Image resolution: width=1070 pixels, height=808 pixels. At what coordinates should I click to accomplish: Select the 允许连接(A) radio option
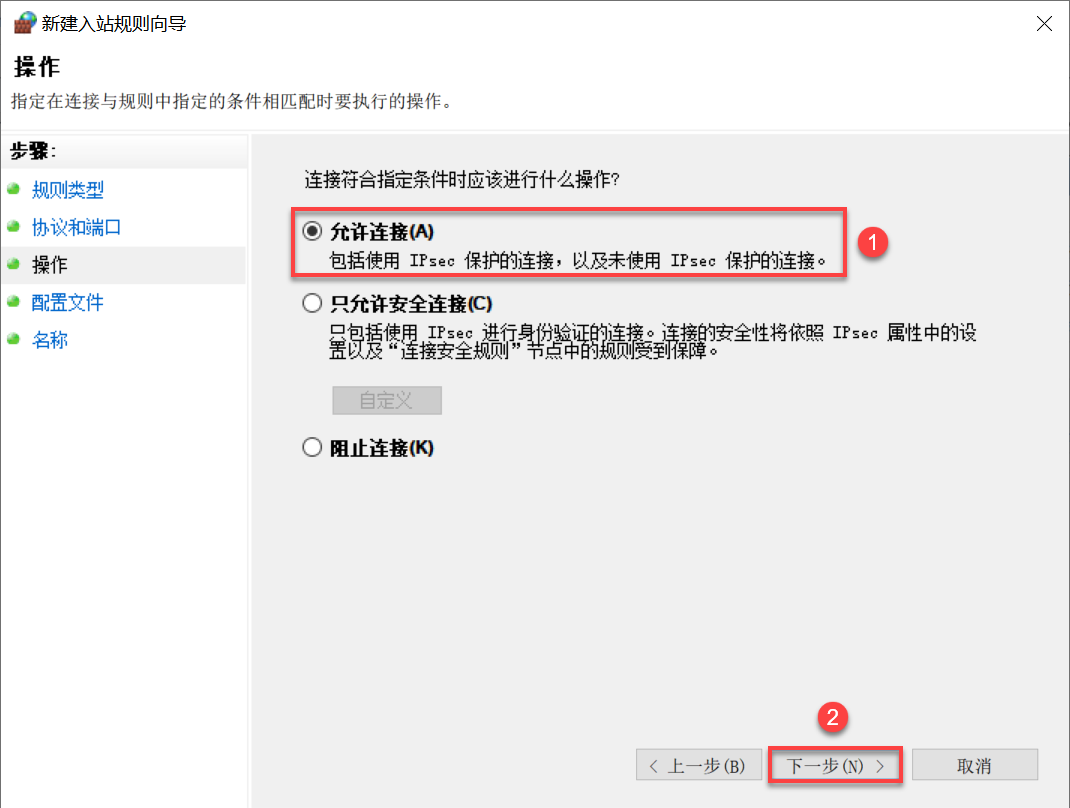[x=312, y=231]
